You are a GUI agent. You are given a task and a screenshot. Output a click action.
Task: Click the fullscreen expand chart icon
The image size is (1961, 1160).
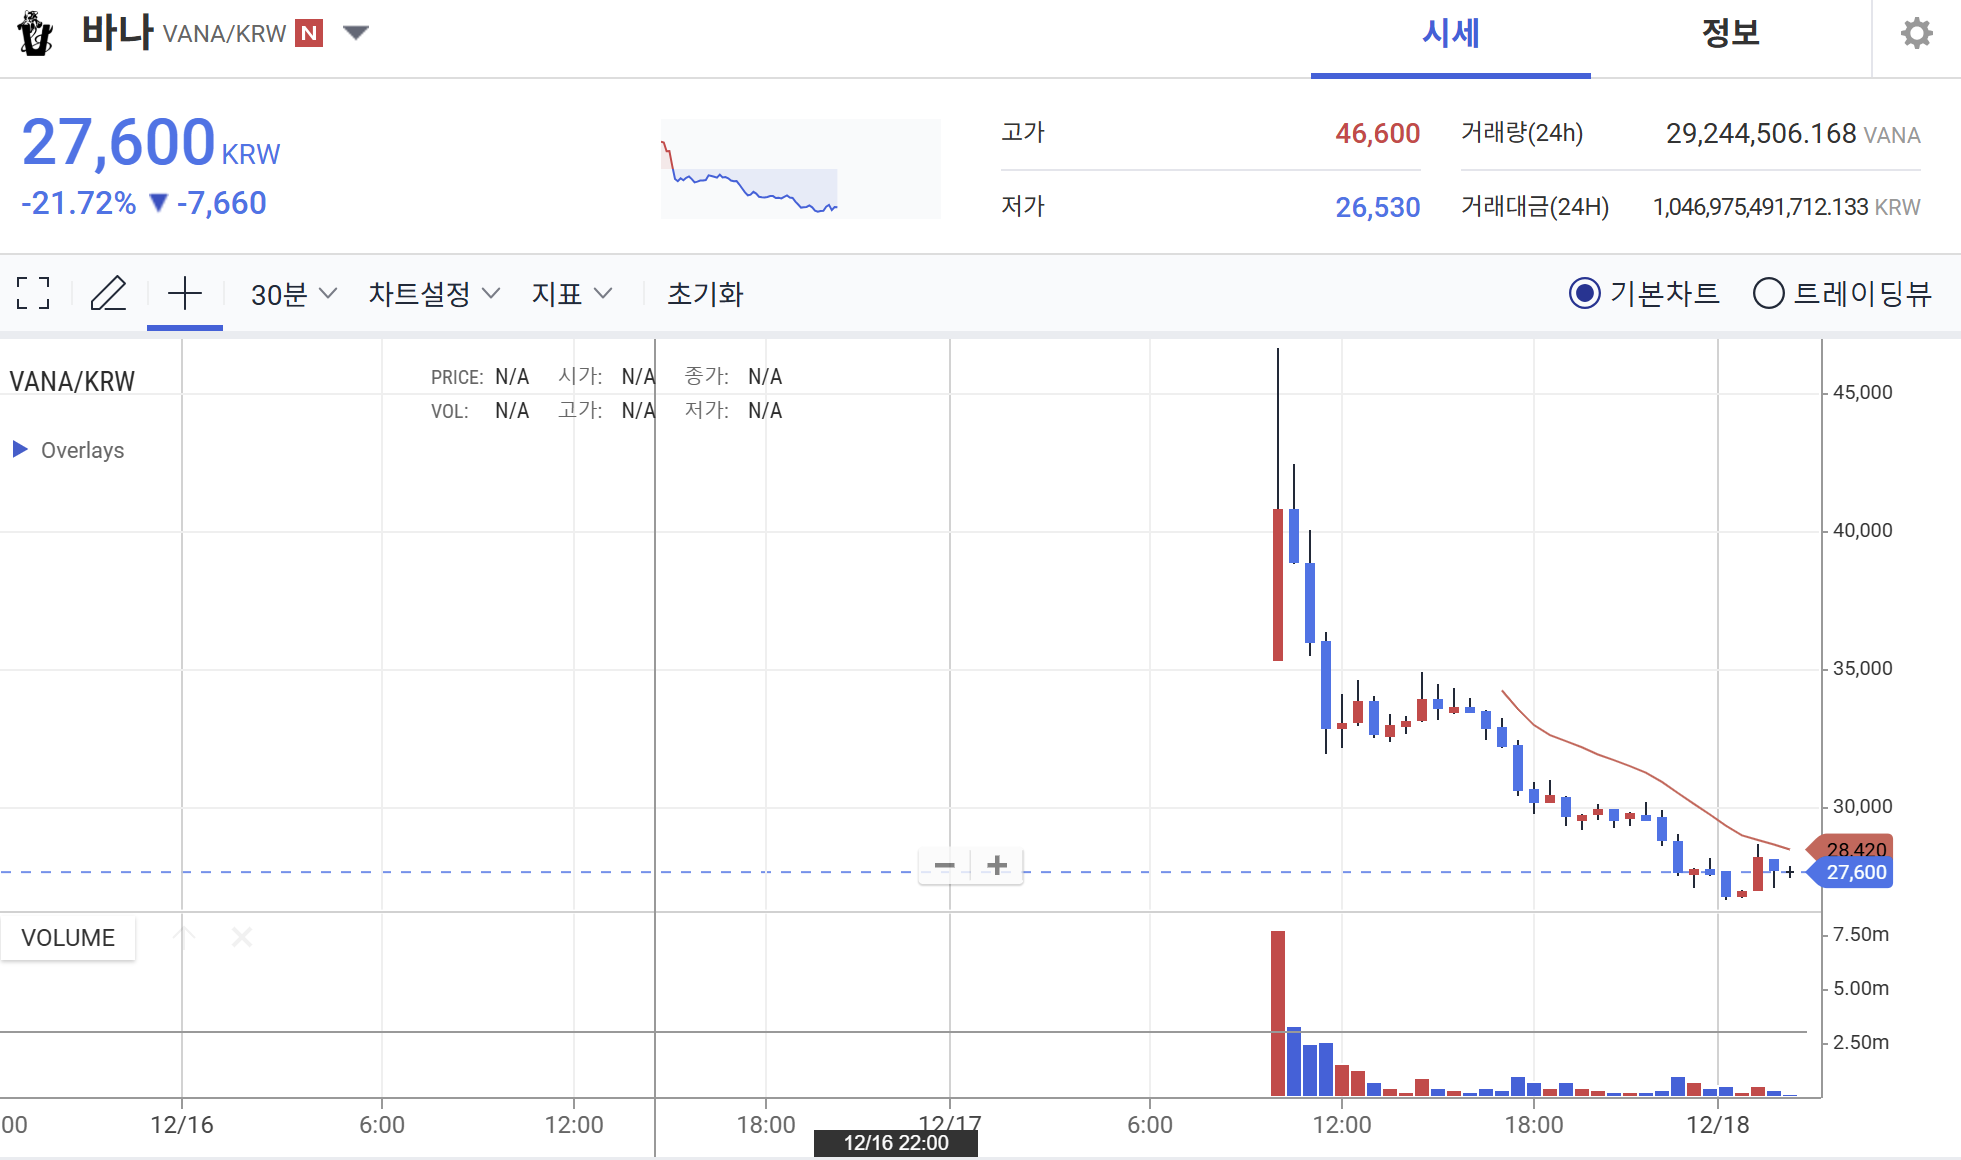(33, 293)
